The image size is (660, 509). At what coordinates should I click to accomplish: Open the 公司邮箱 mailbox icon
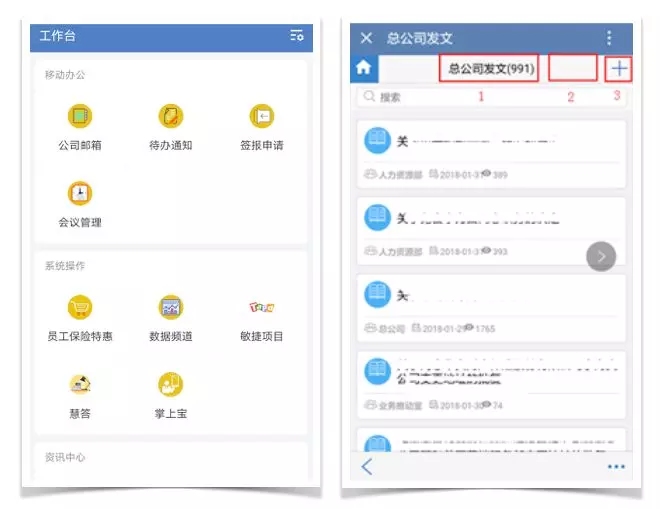(80, 116)
